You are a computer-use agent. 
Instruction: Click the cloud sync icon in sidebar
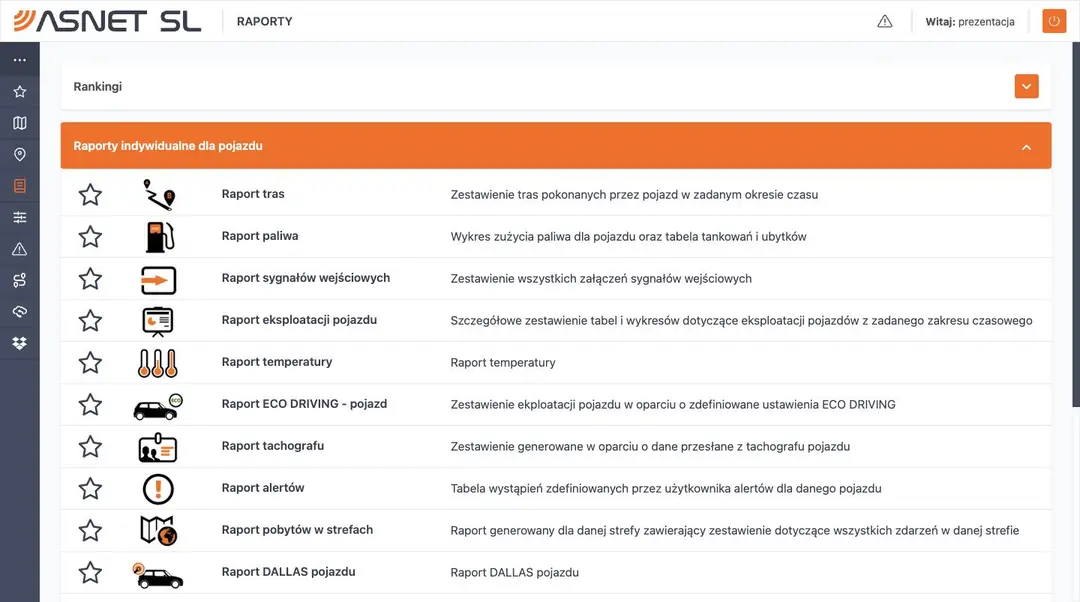19,312
